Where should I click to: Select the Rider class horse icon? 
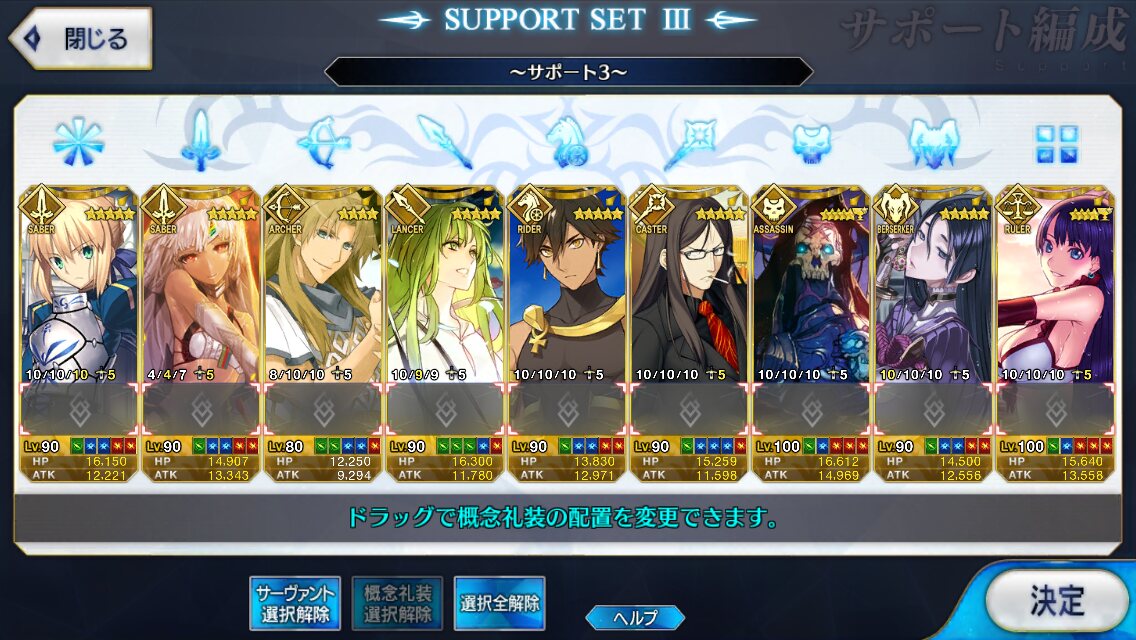[x=567, y=142]
